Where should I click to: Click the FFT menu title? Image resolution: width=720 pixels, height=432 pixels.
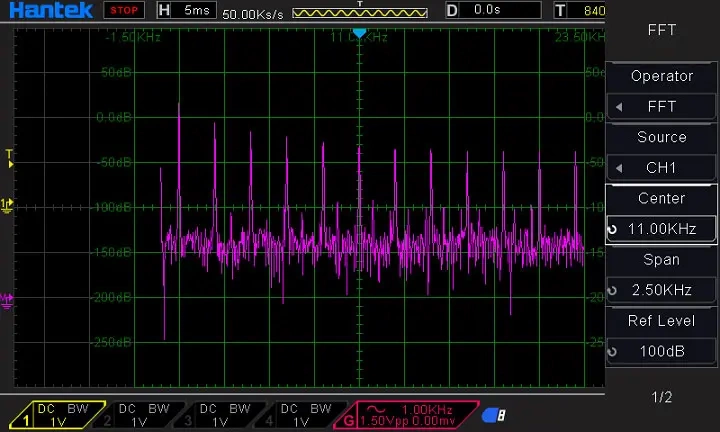point(661,30)
